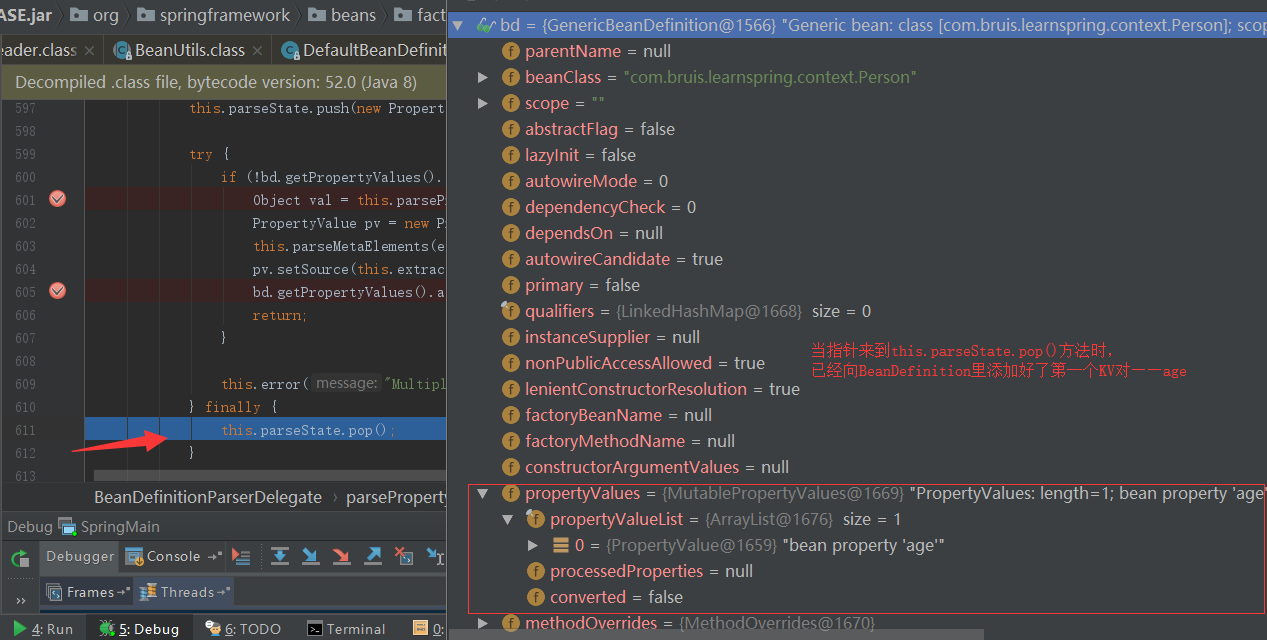Open the 6: TODO tool window
The image size is (1267, 640).
(x=243, y=629)
